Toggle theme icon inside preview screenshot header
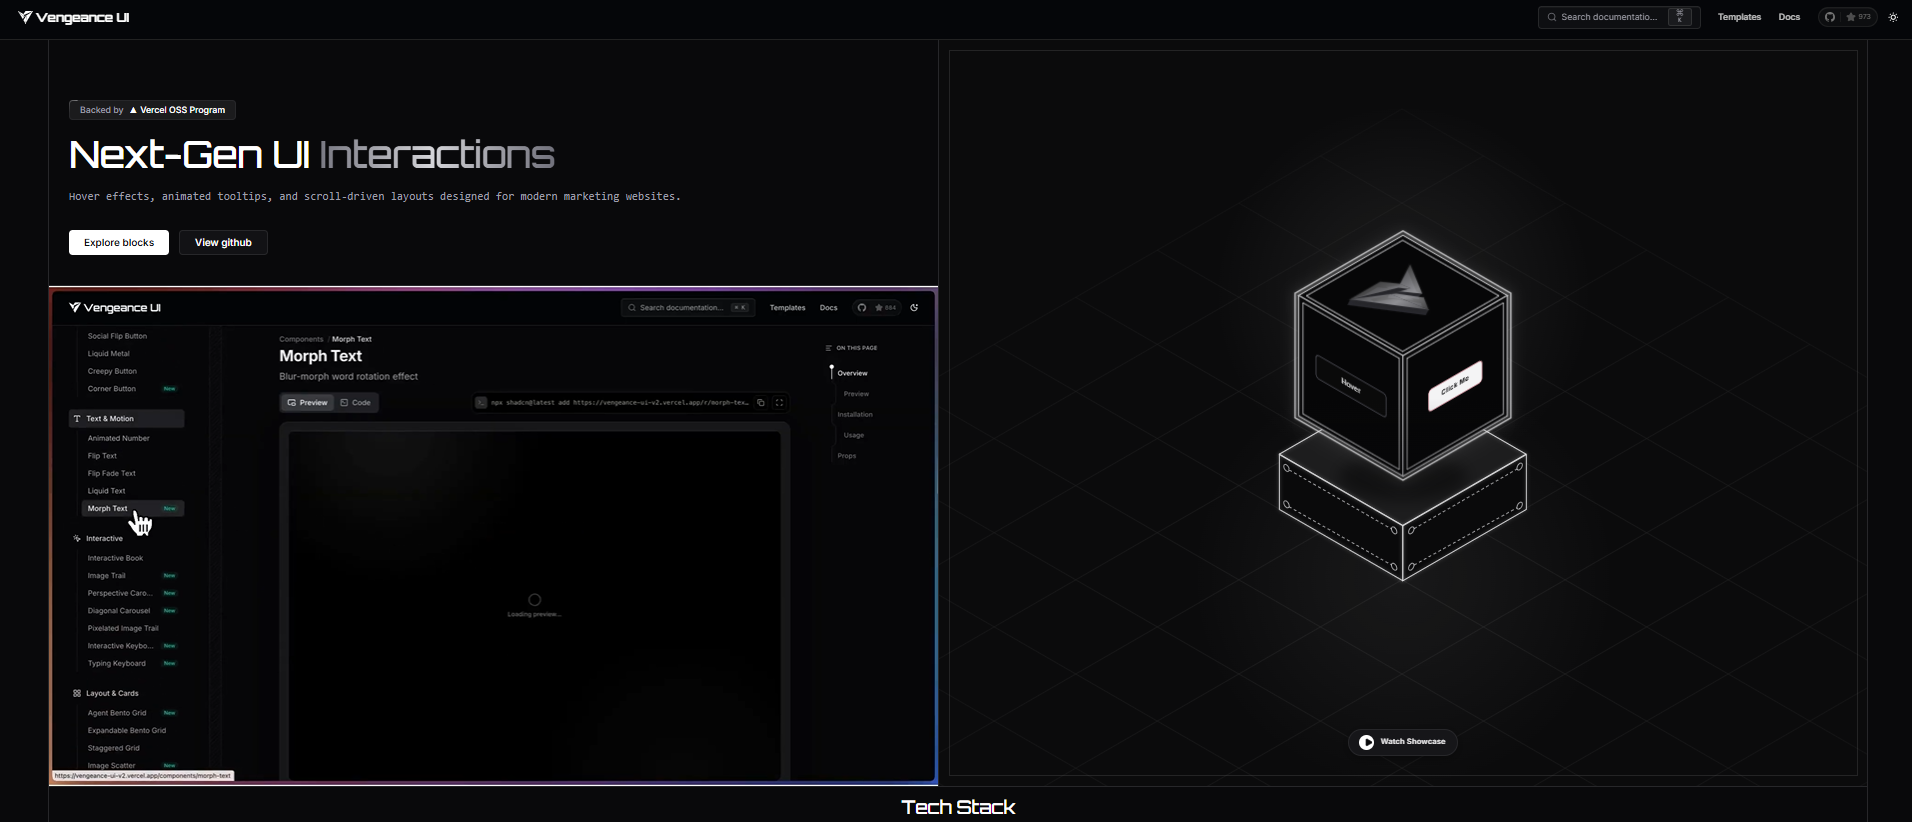The image size is (1912, 822). (x=914, y=308)
